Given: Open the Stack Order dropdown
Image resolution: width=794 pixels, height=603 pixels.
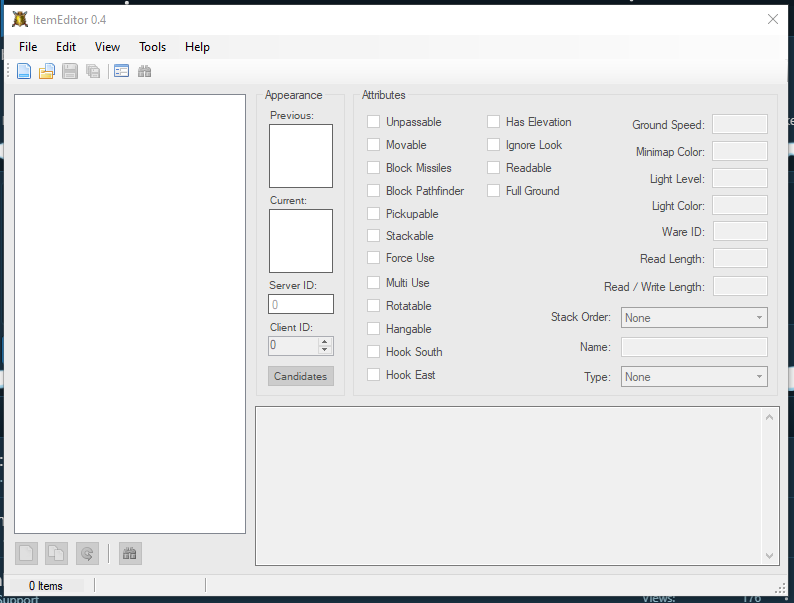Looking at the screenshot, I should 694,317.
